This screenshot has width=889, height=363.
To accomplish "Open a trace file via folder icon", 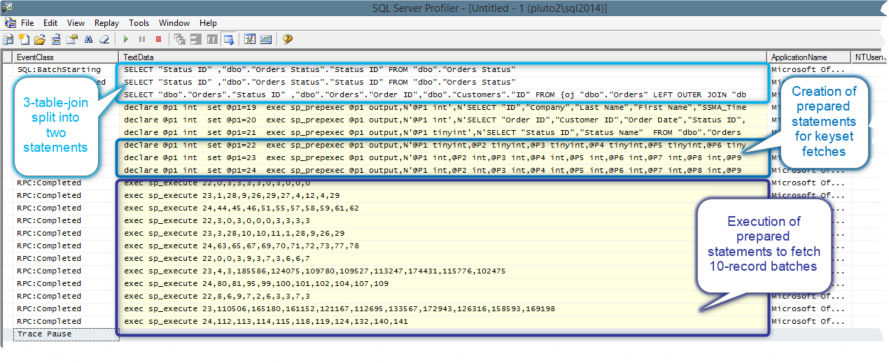I will [x=40, y=40].
